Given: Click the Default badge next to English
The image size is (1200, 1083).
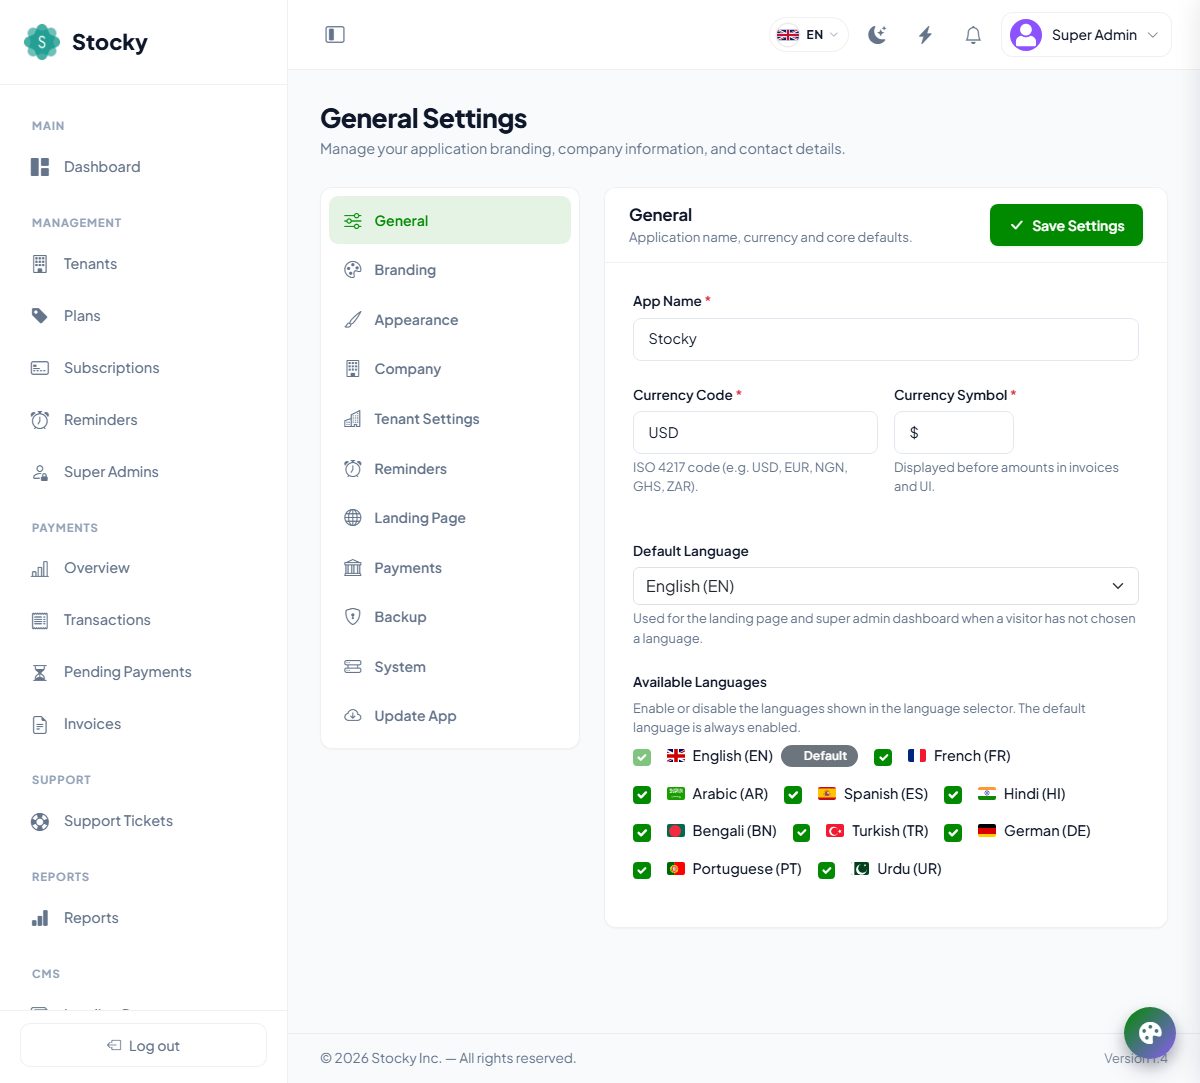Looking at the screenshot, I should point(820,756).
